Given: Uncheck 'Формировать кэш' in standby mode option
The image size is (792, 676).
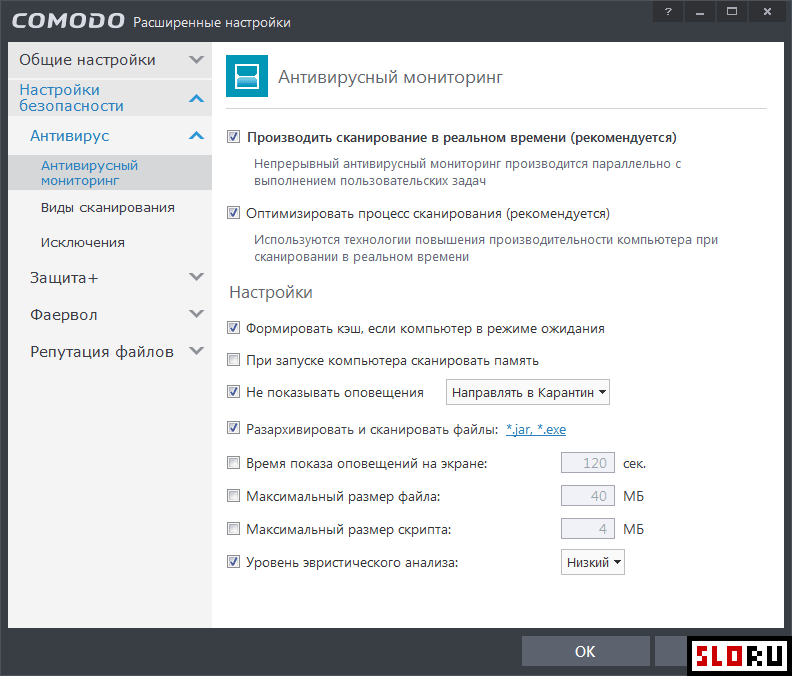Looking at the screenshot, I should (233, 328).
